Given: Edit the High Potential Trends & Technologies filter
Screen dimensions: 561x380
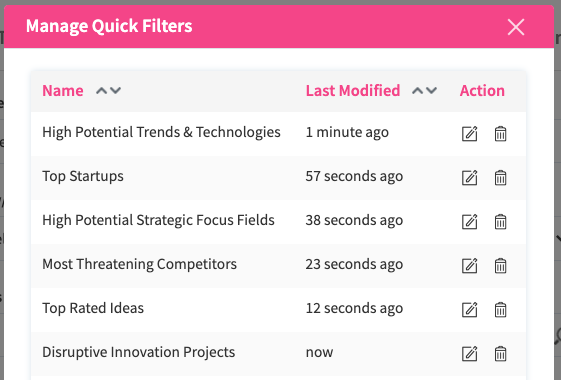Looking at the screenshot, I should point(469,133).
